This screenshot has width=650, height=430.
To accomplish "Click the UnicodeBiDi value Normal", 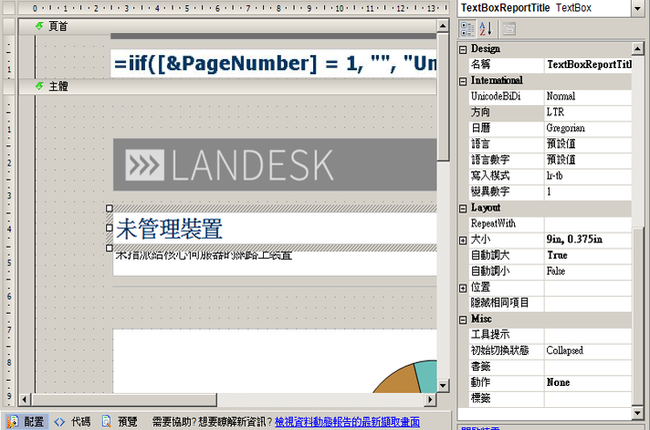I will pyautogui.click(x=588, y=97).
